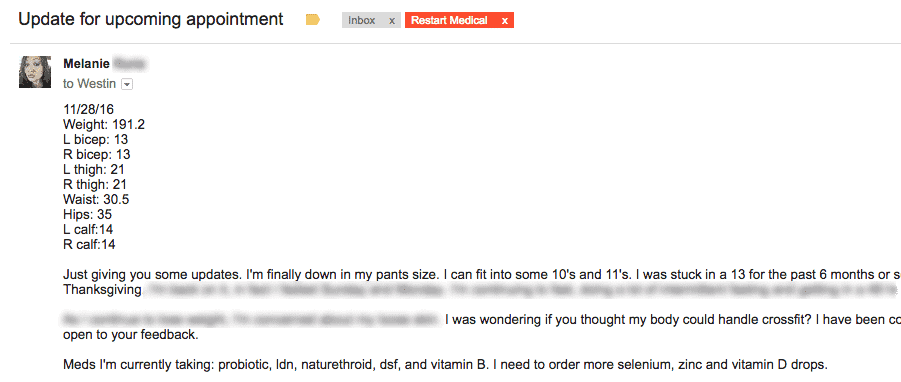The height and width of the screenshot is (382, 901).
Task: Click the 'Meds I'm currently taking' paragraph
Action: click(445, 365)
